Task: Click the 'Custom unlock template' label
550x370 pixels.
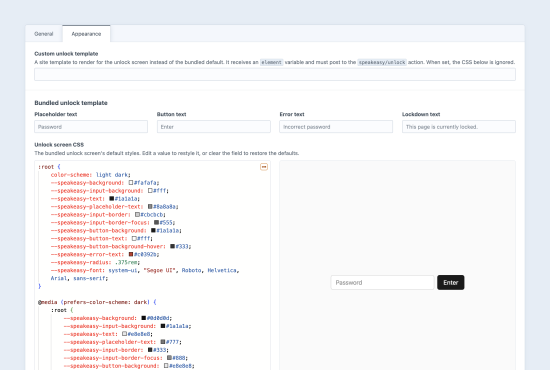Action: [66, 54]
